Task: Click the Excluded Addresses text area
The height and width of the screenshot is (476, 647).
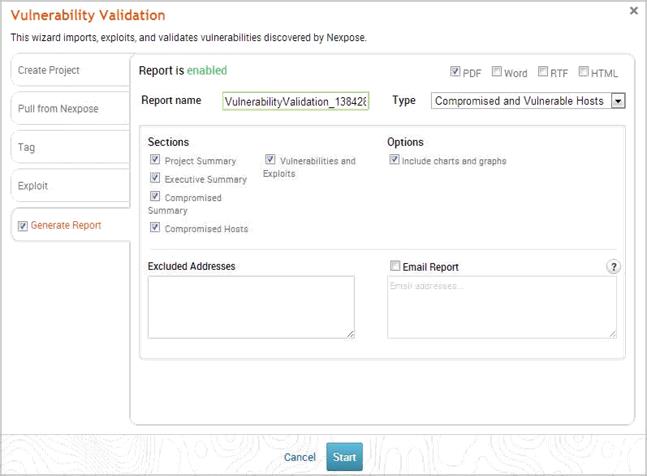Action: point(251,307)
